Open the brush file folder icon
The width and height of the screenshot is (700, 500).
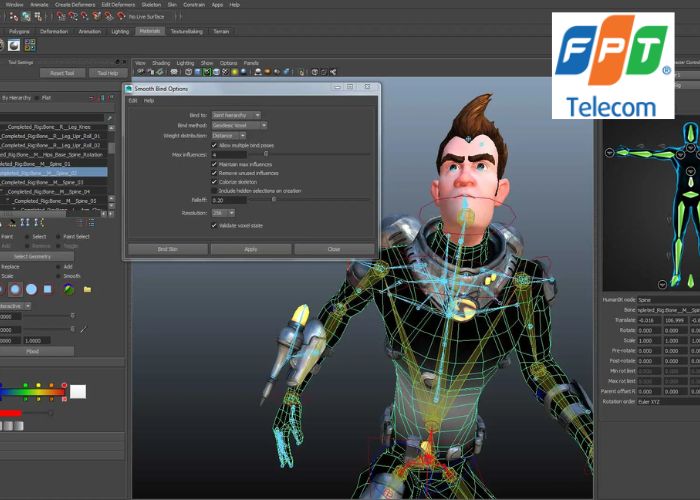click(x=87, y=289)
